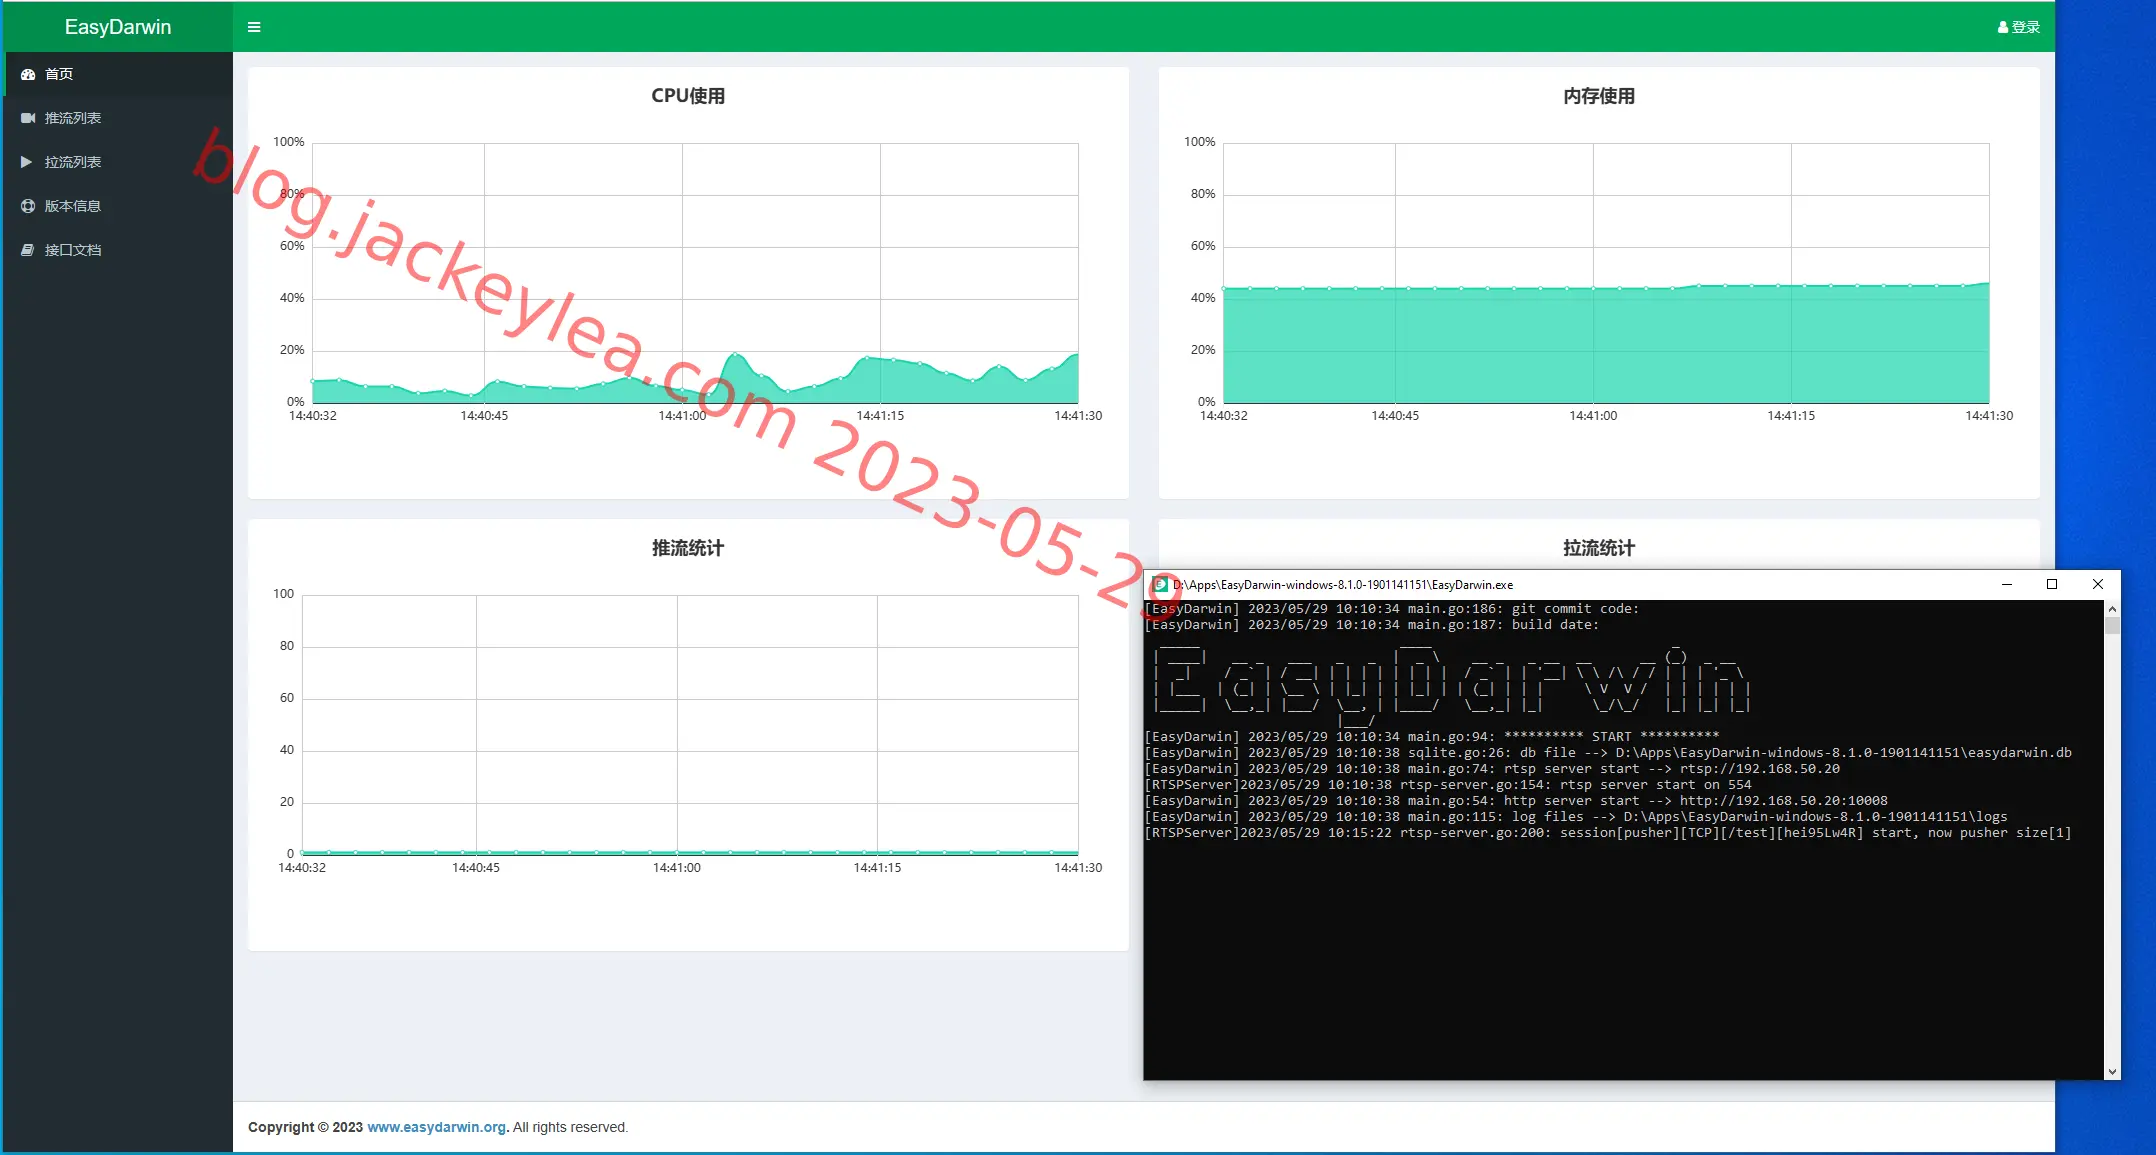This screenshot has height=1155, width=2156.
Task: Click the memory chart area fill
Action: pos(1606,345)
